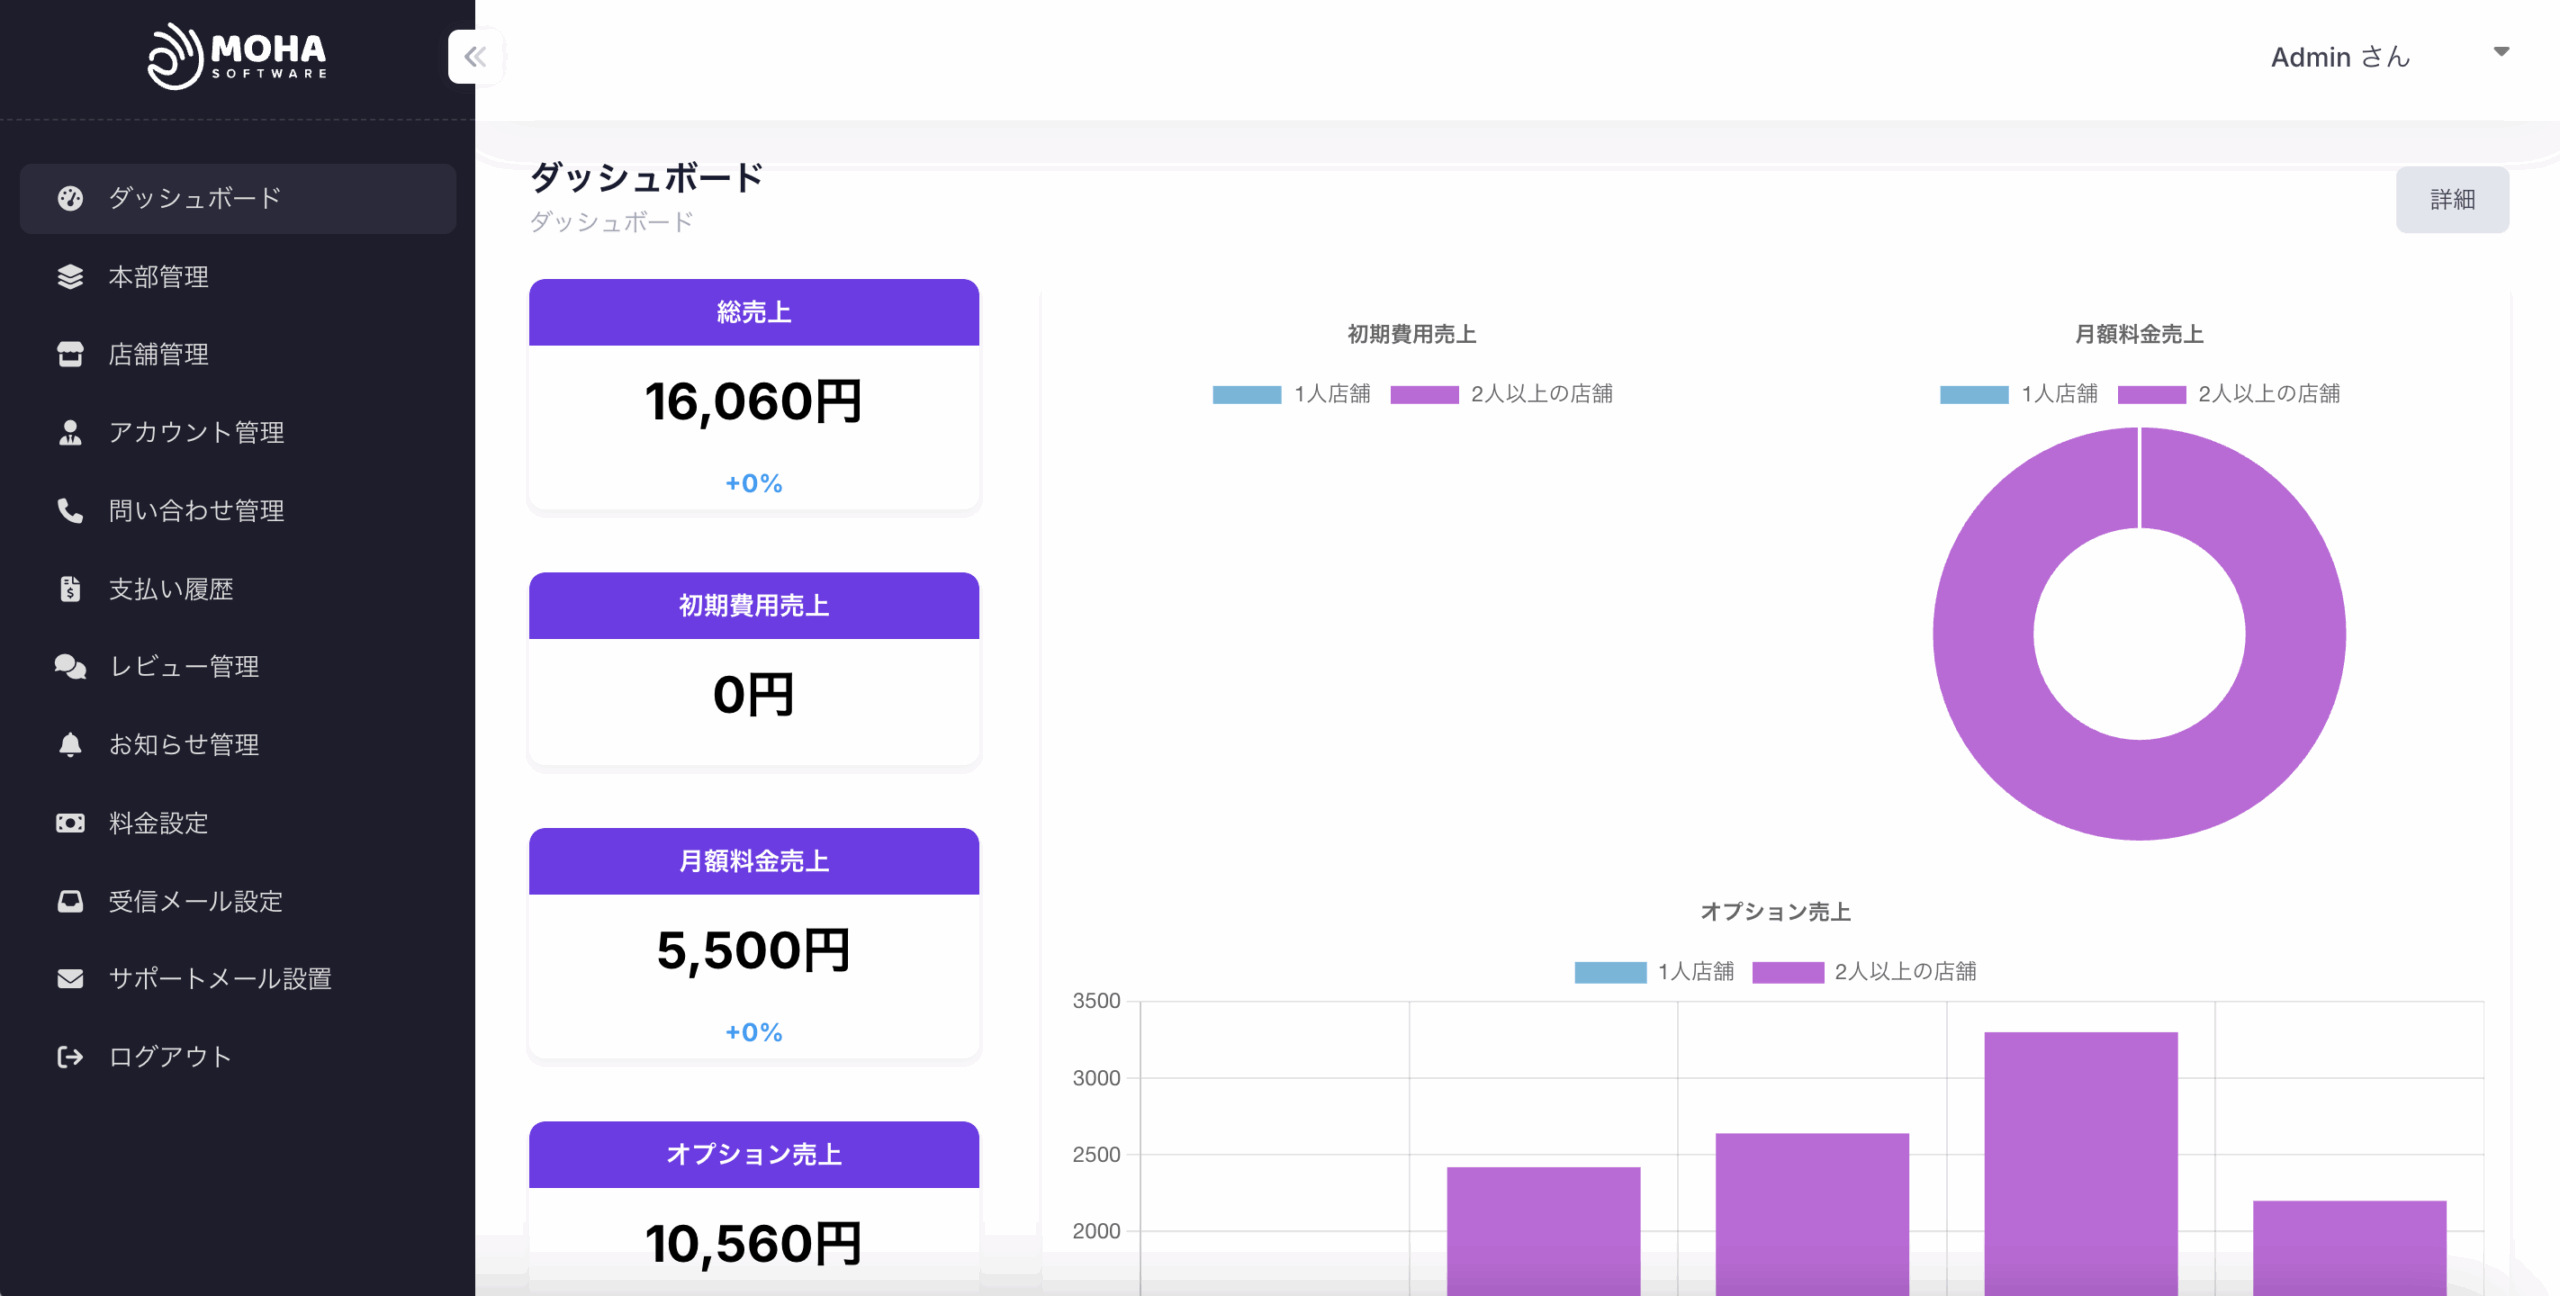The width and height of the screenshot is (2560, 1296).
Task: Click the 月額料金売上 card header
Action: pos(754,861)
